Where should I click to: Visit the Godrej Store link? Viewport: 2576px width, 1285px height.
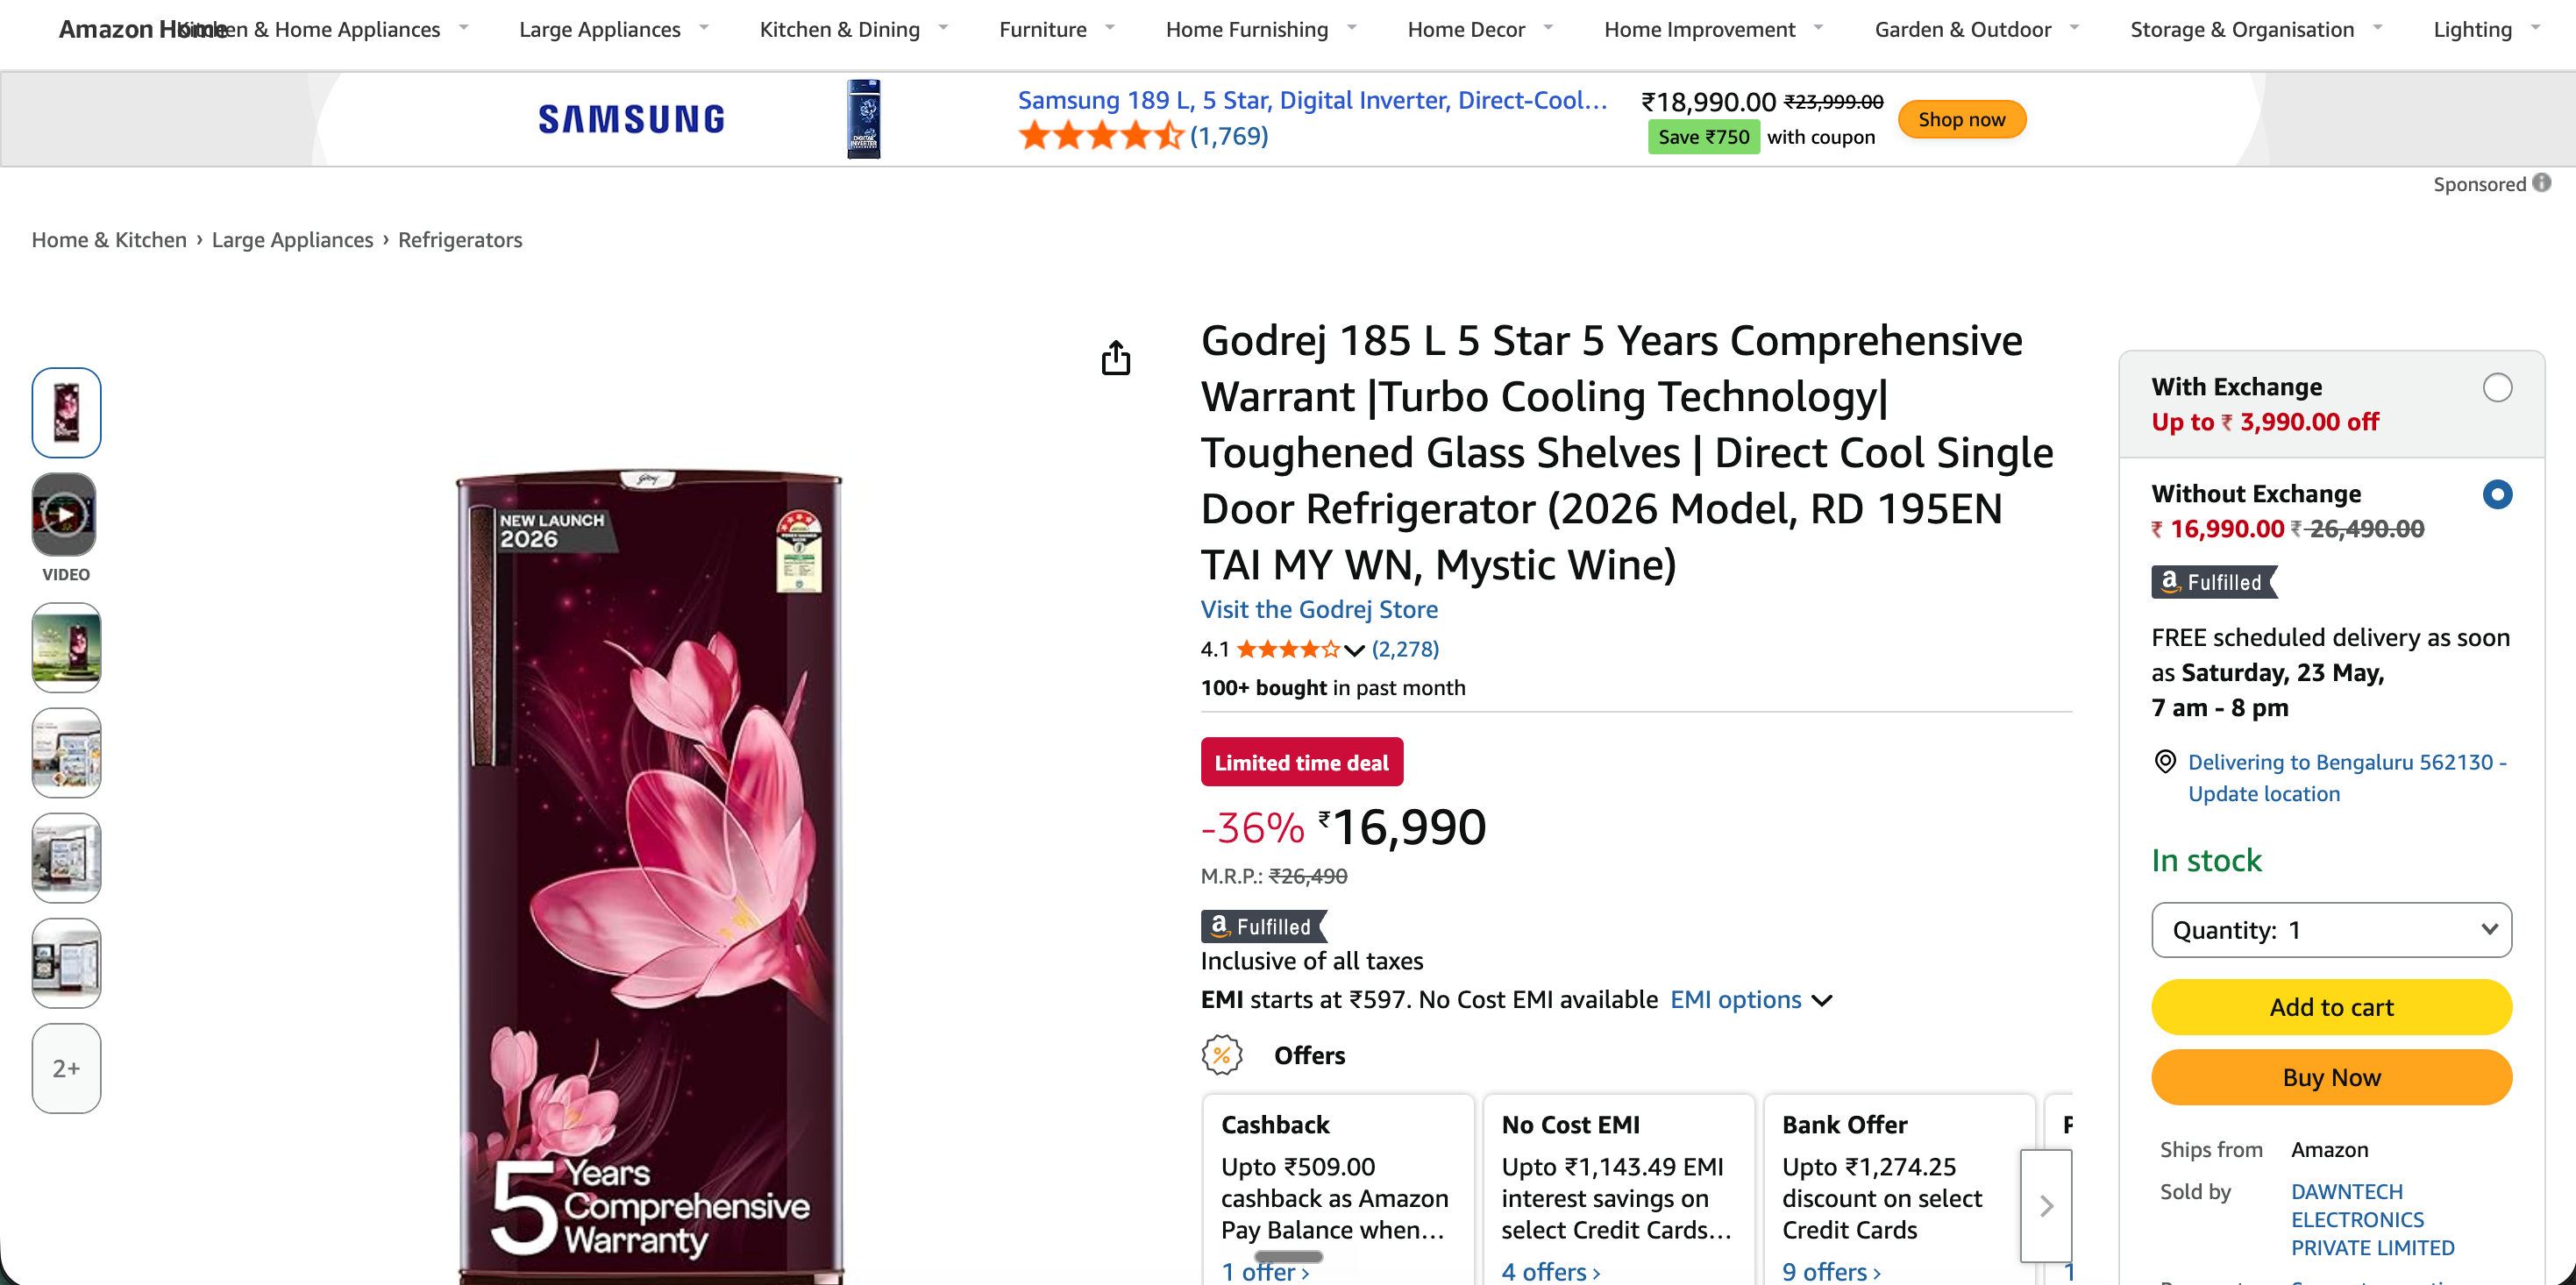[x=1319, y=609]
